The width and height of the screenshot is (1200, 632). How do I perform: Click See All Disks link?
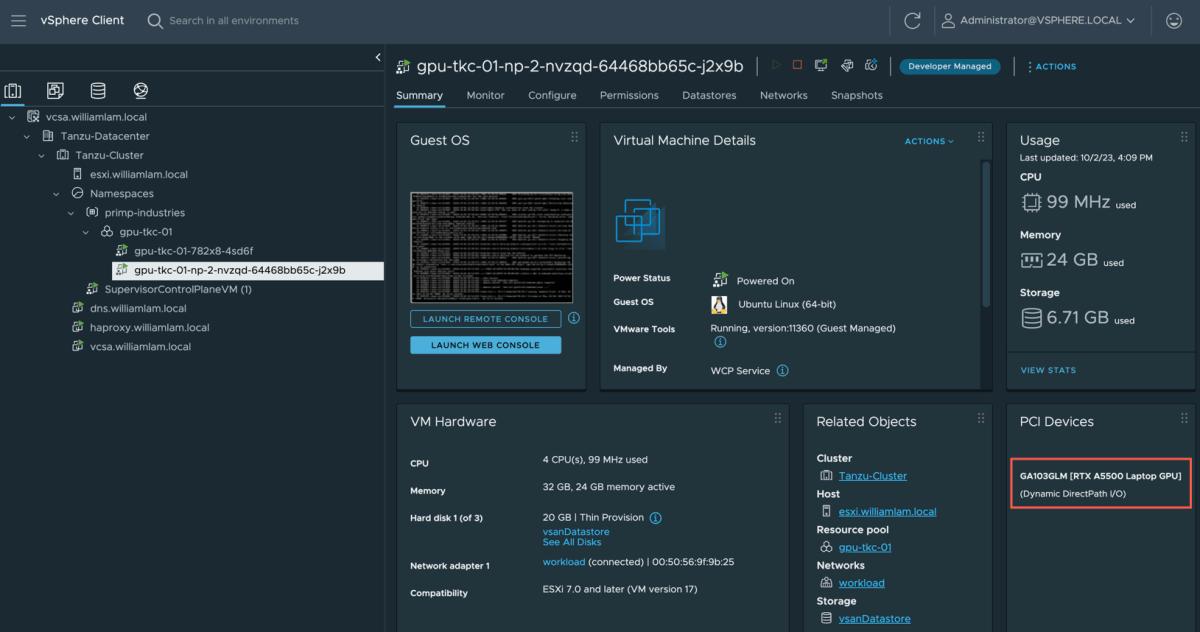click(572, 542)
